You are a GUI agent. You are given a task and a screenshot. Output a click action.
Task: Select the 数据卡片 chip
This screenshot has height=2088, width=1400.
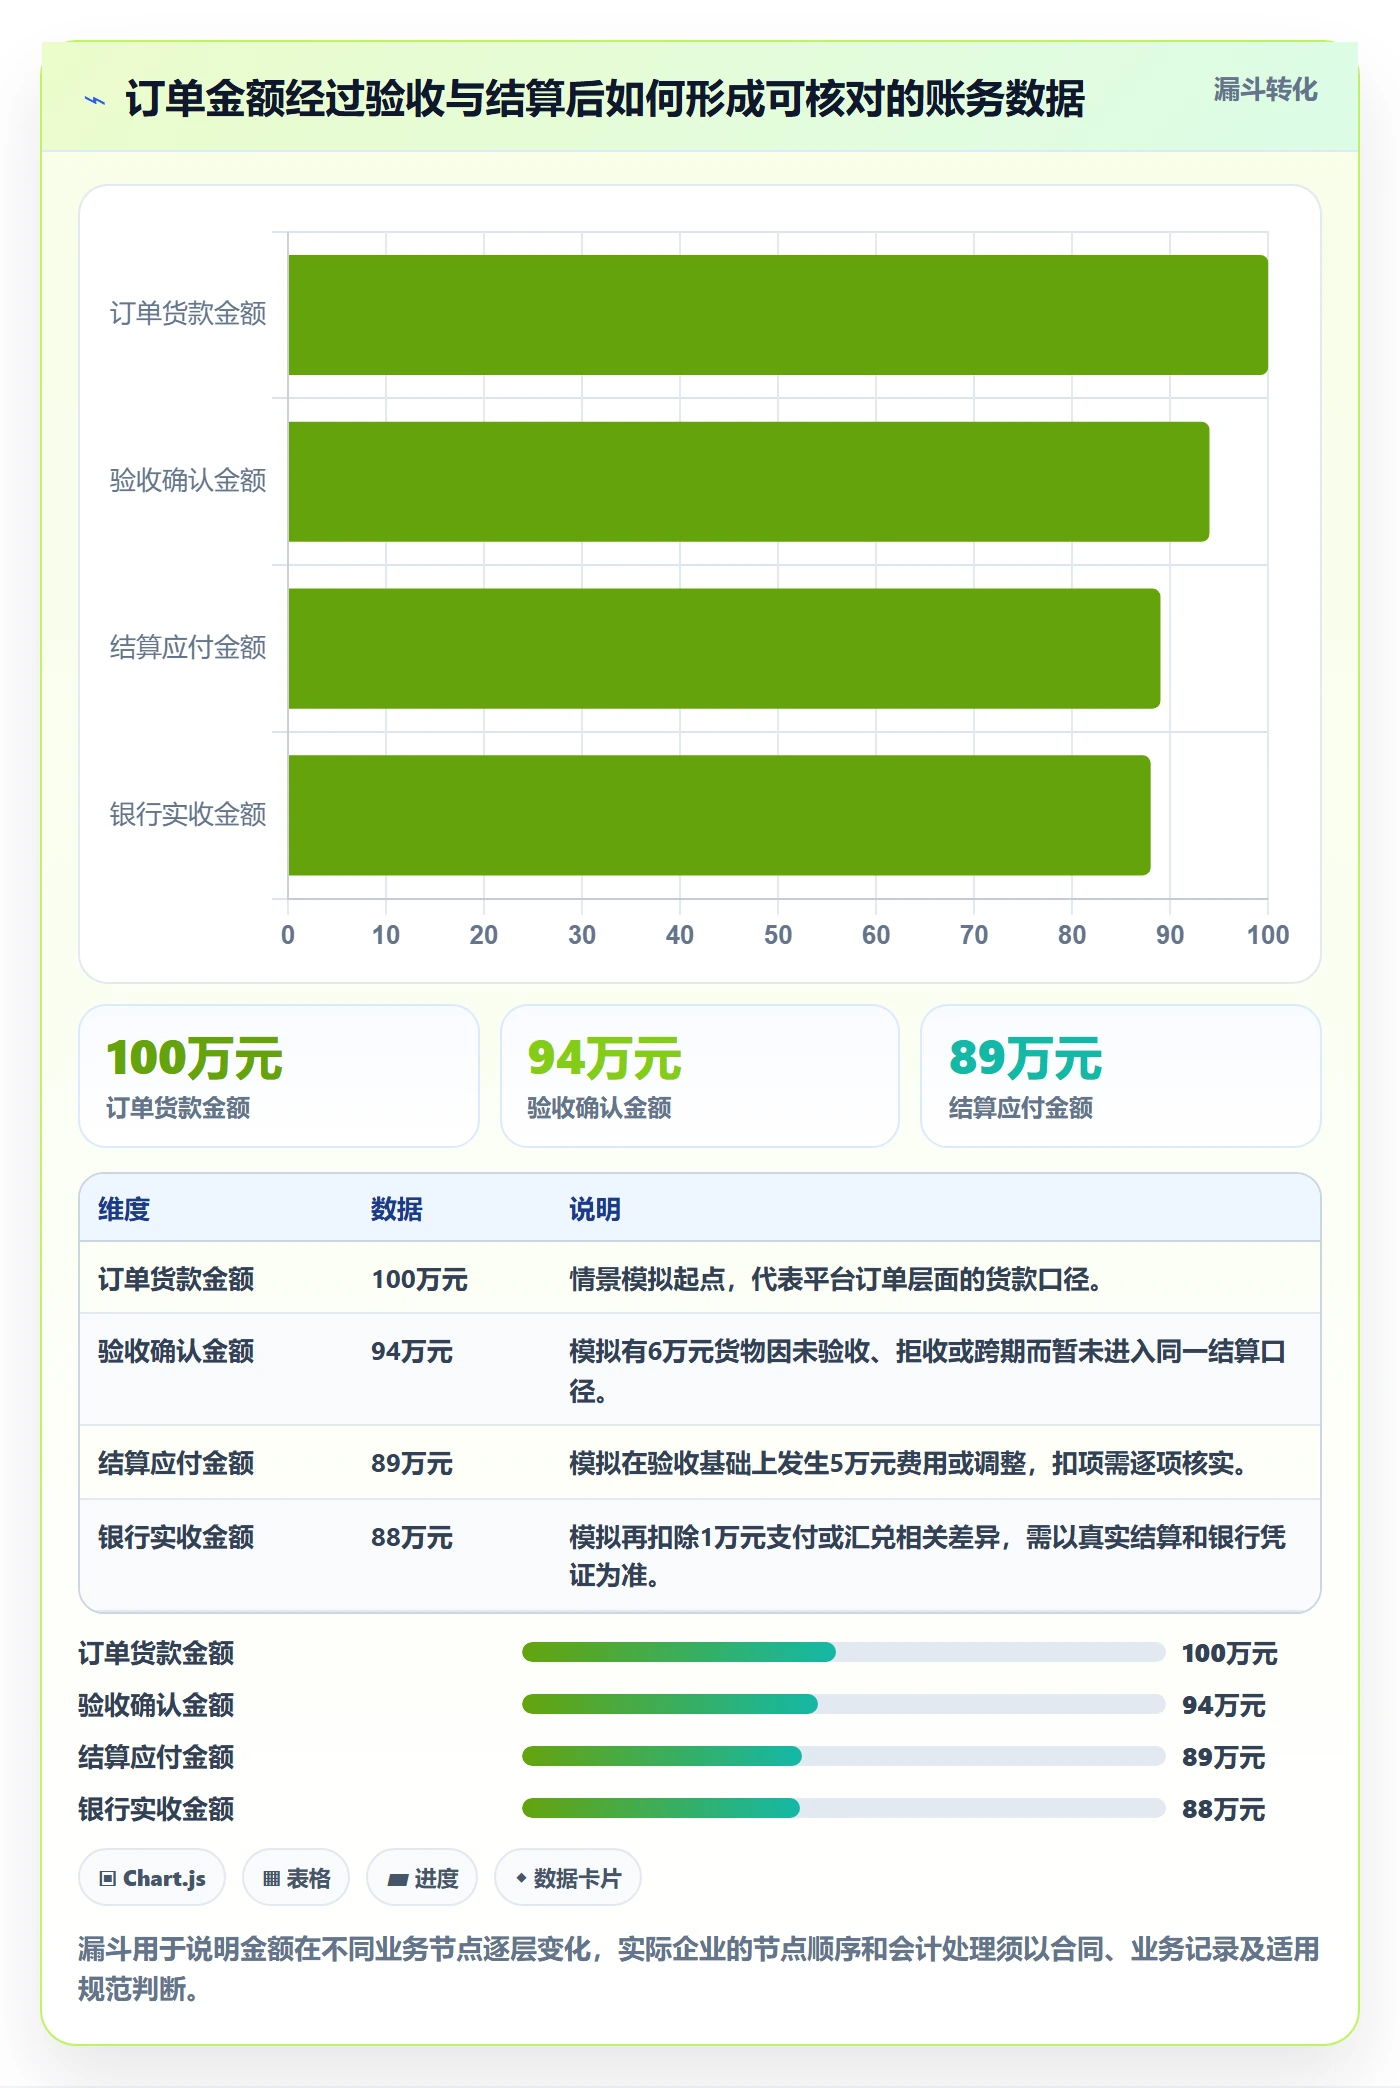coord(568,1878)
